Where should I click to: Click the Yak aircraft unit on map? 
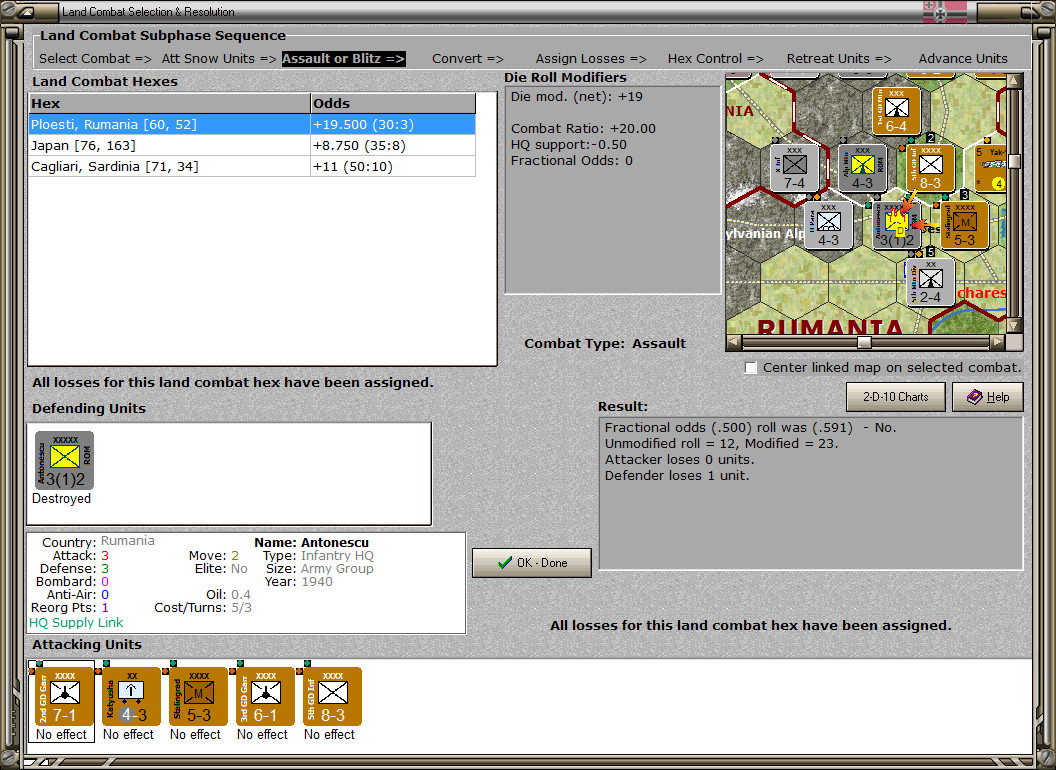click(x=990, y=168)
